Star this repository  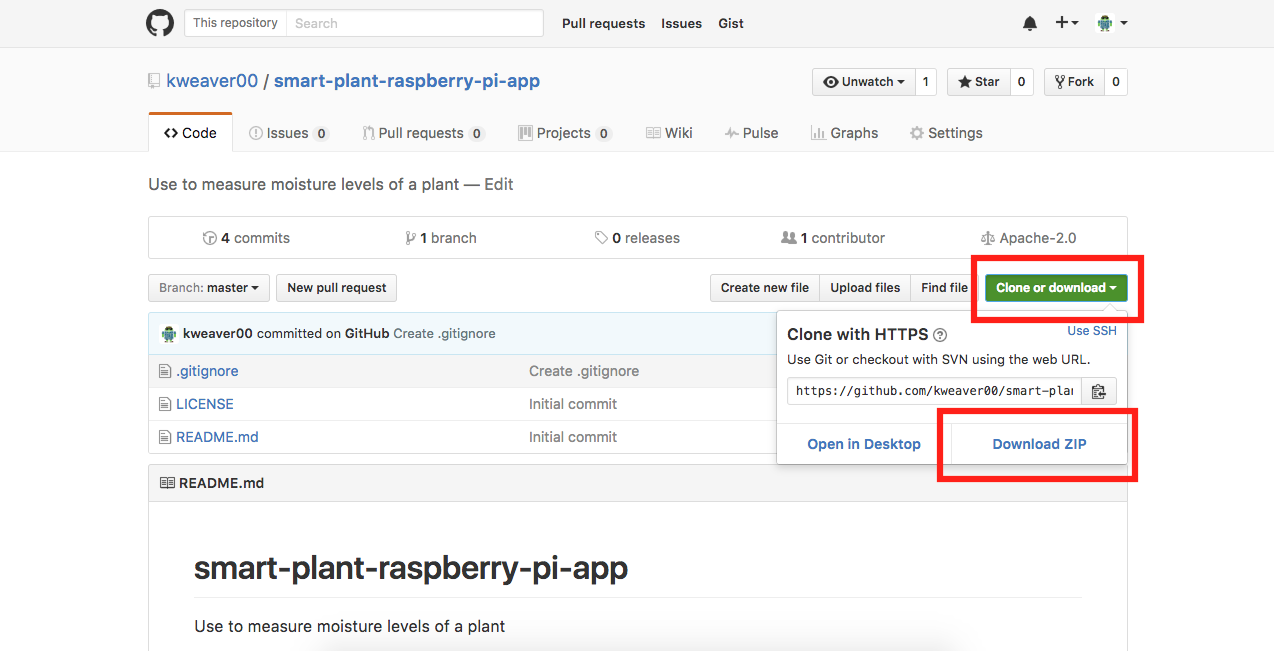(x=978, y=82)
